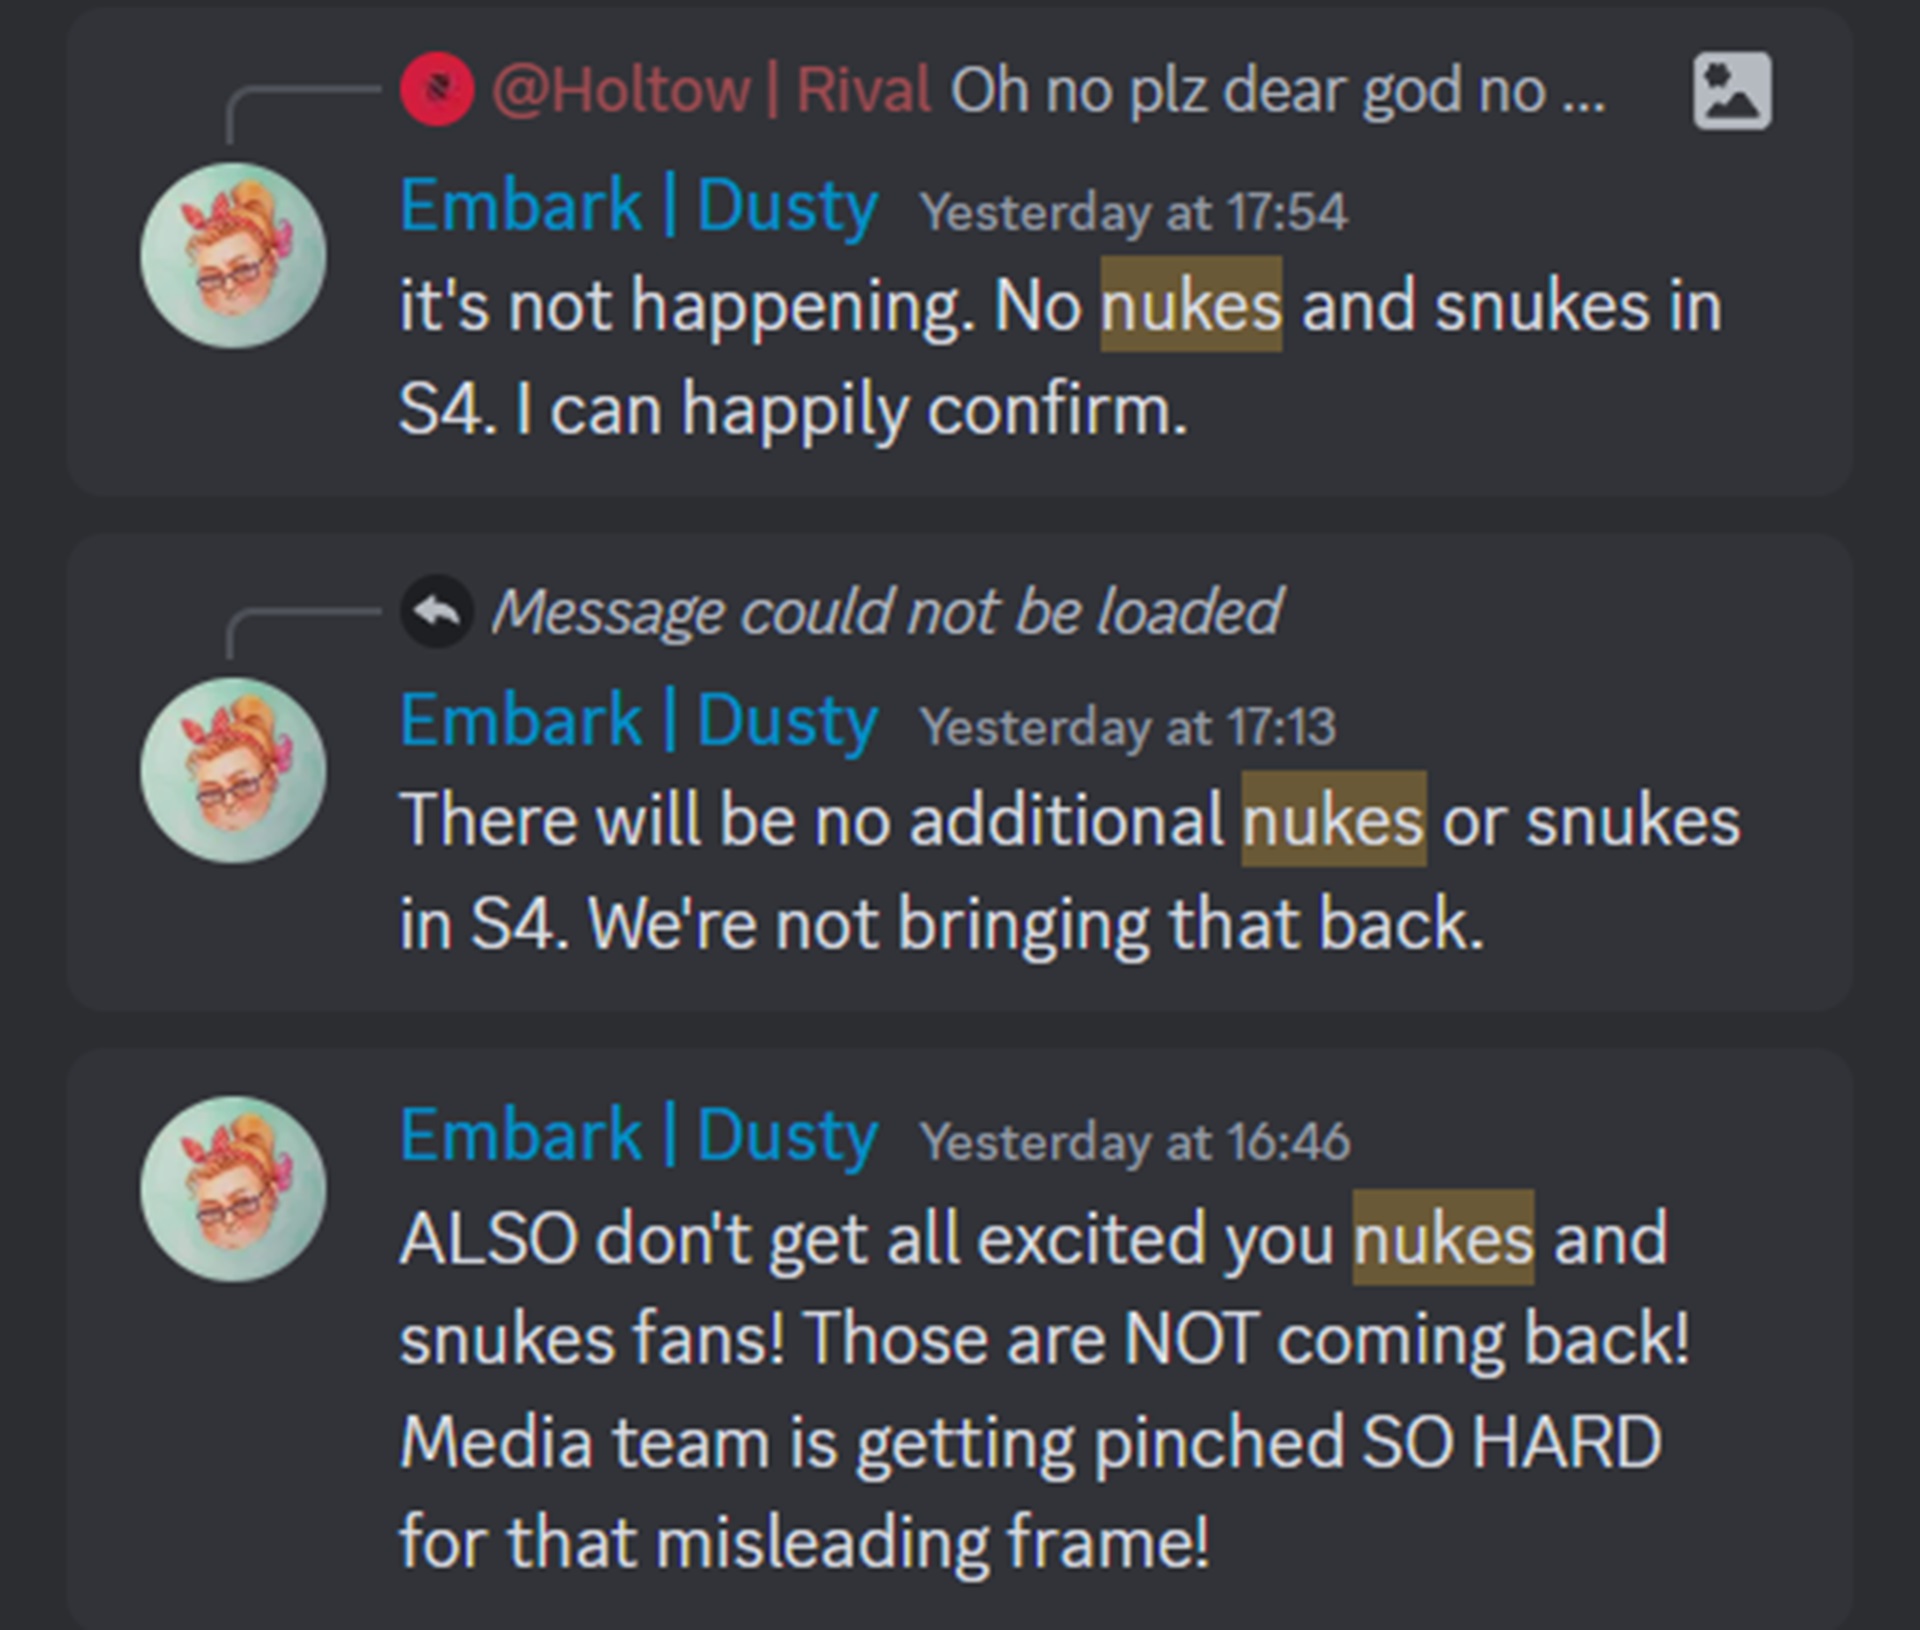Click the reply arrow icon beside unloaded message

point(437,611)
